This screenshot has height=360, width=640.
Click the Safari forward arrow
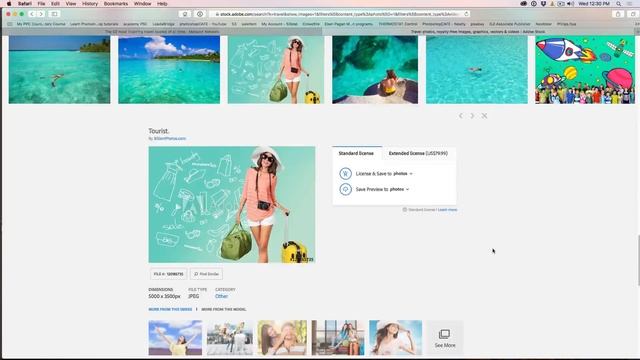[x=41, y=14]
